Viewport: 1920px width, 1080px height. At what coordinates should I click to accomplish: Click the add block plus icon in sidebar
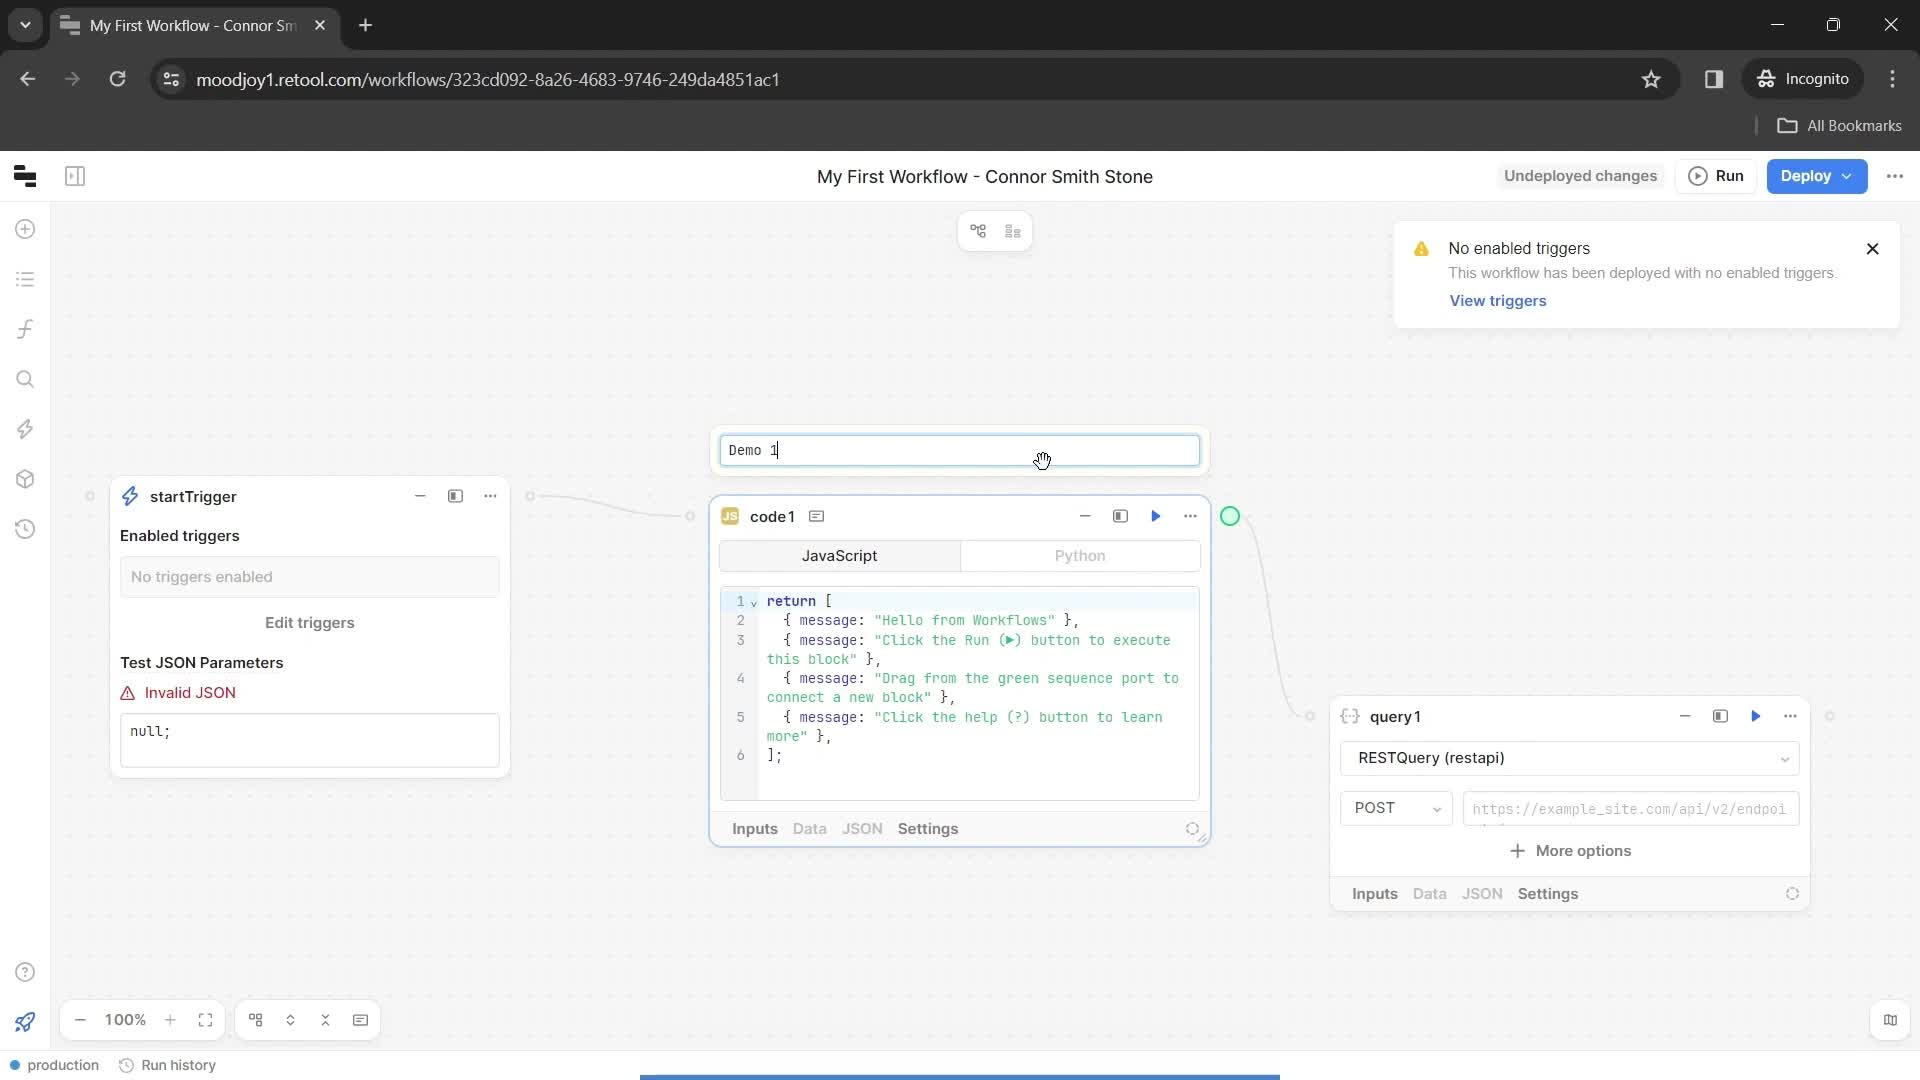coord(25,229)
